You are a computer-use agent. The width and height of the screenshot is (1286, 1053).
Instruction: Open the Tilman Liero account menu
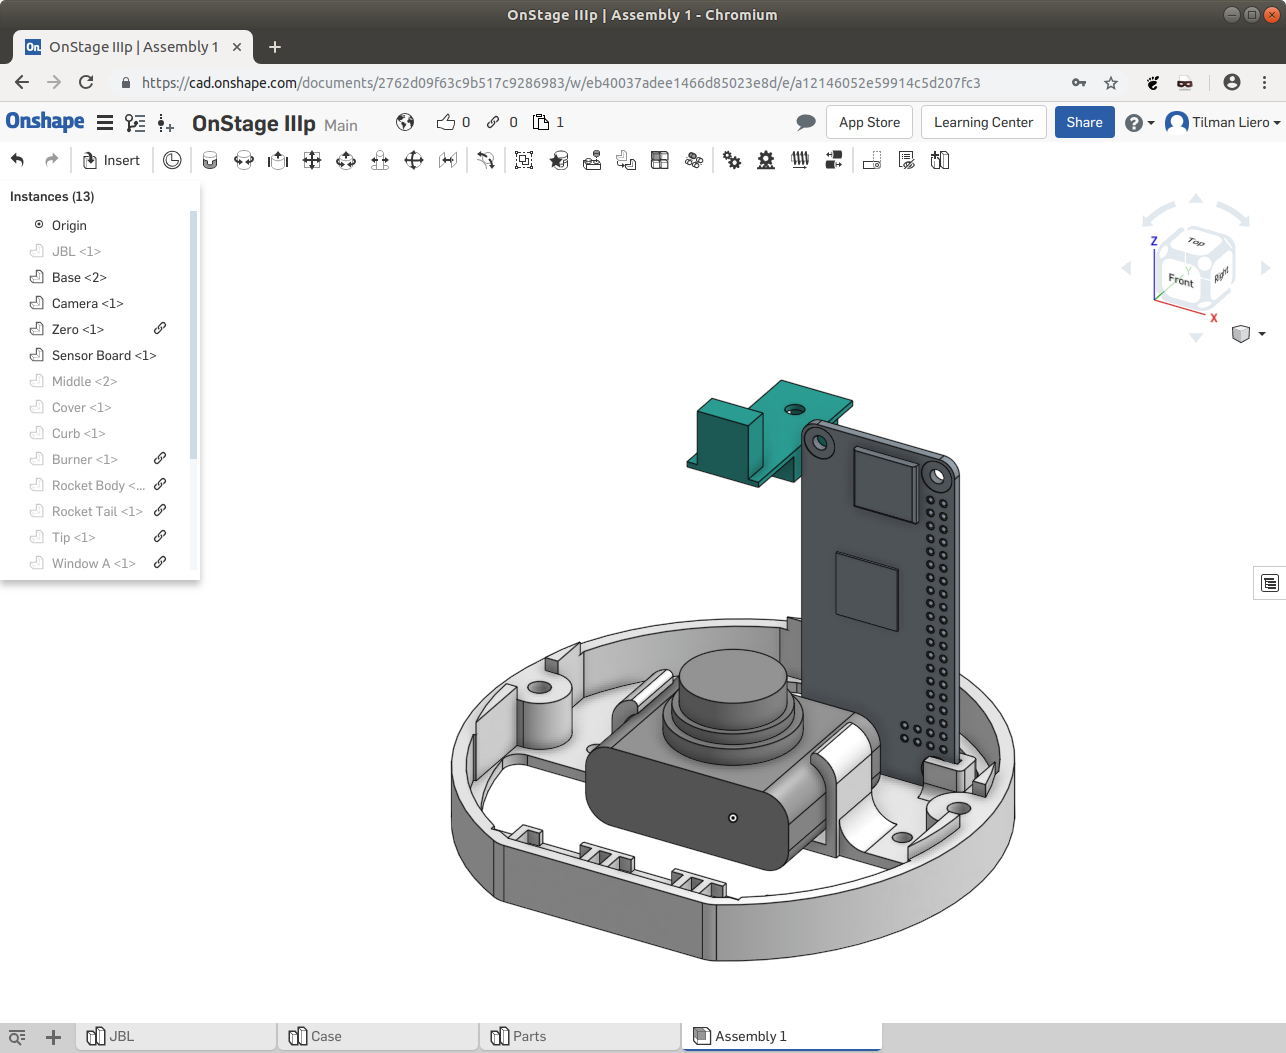pos(1223,122)
